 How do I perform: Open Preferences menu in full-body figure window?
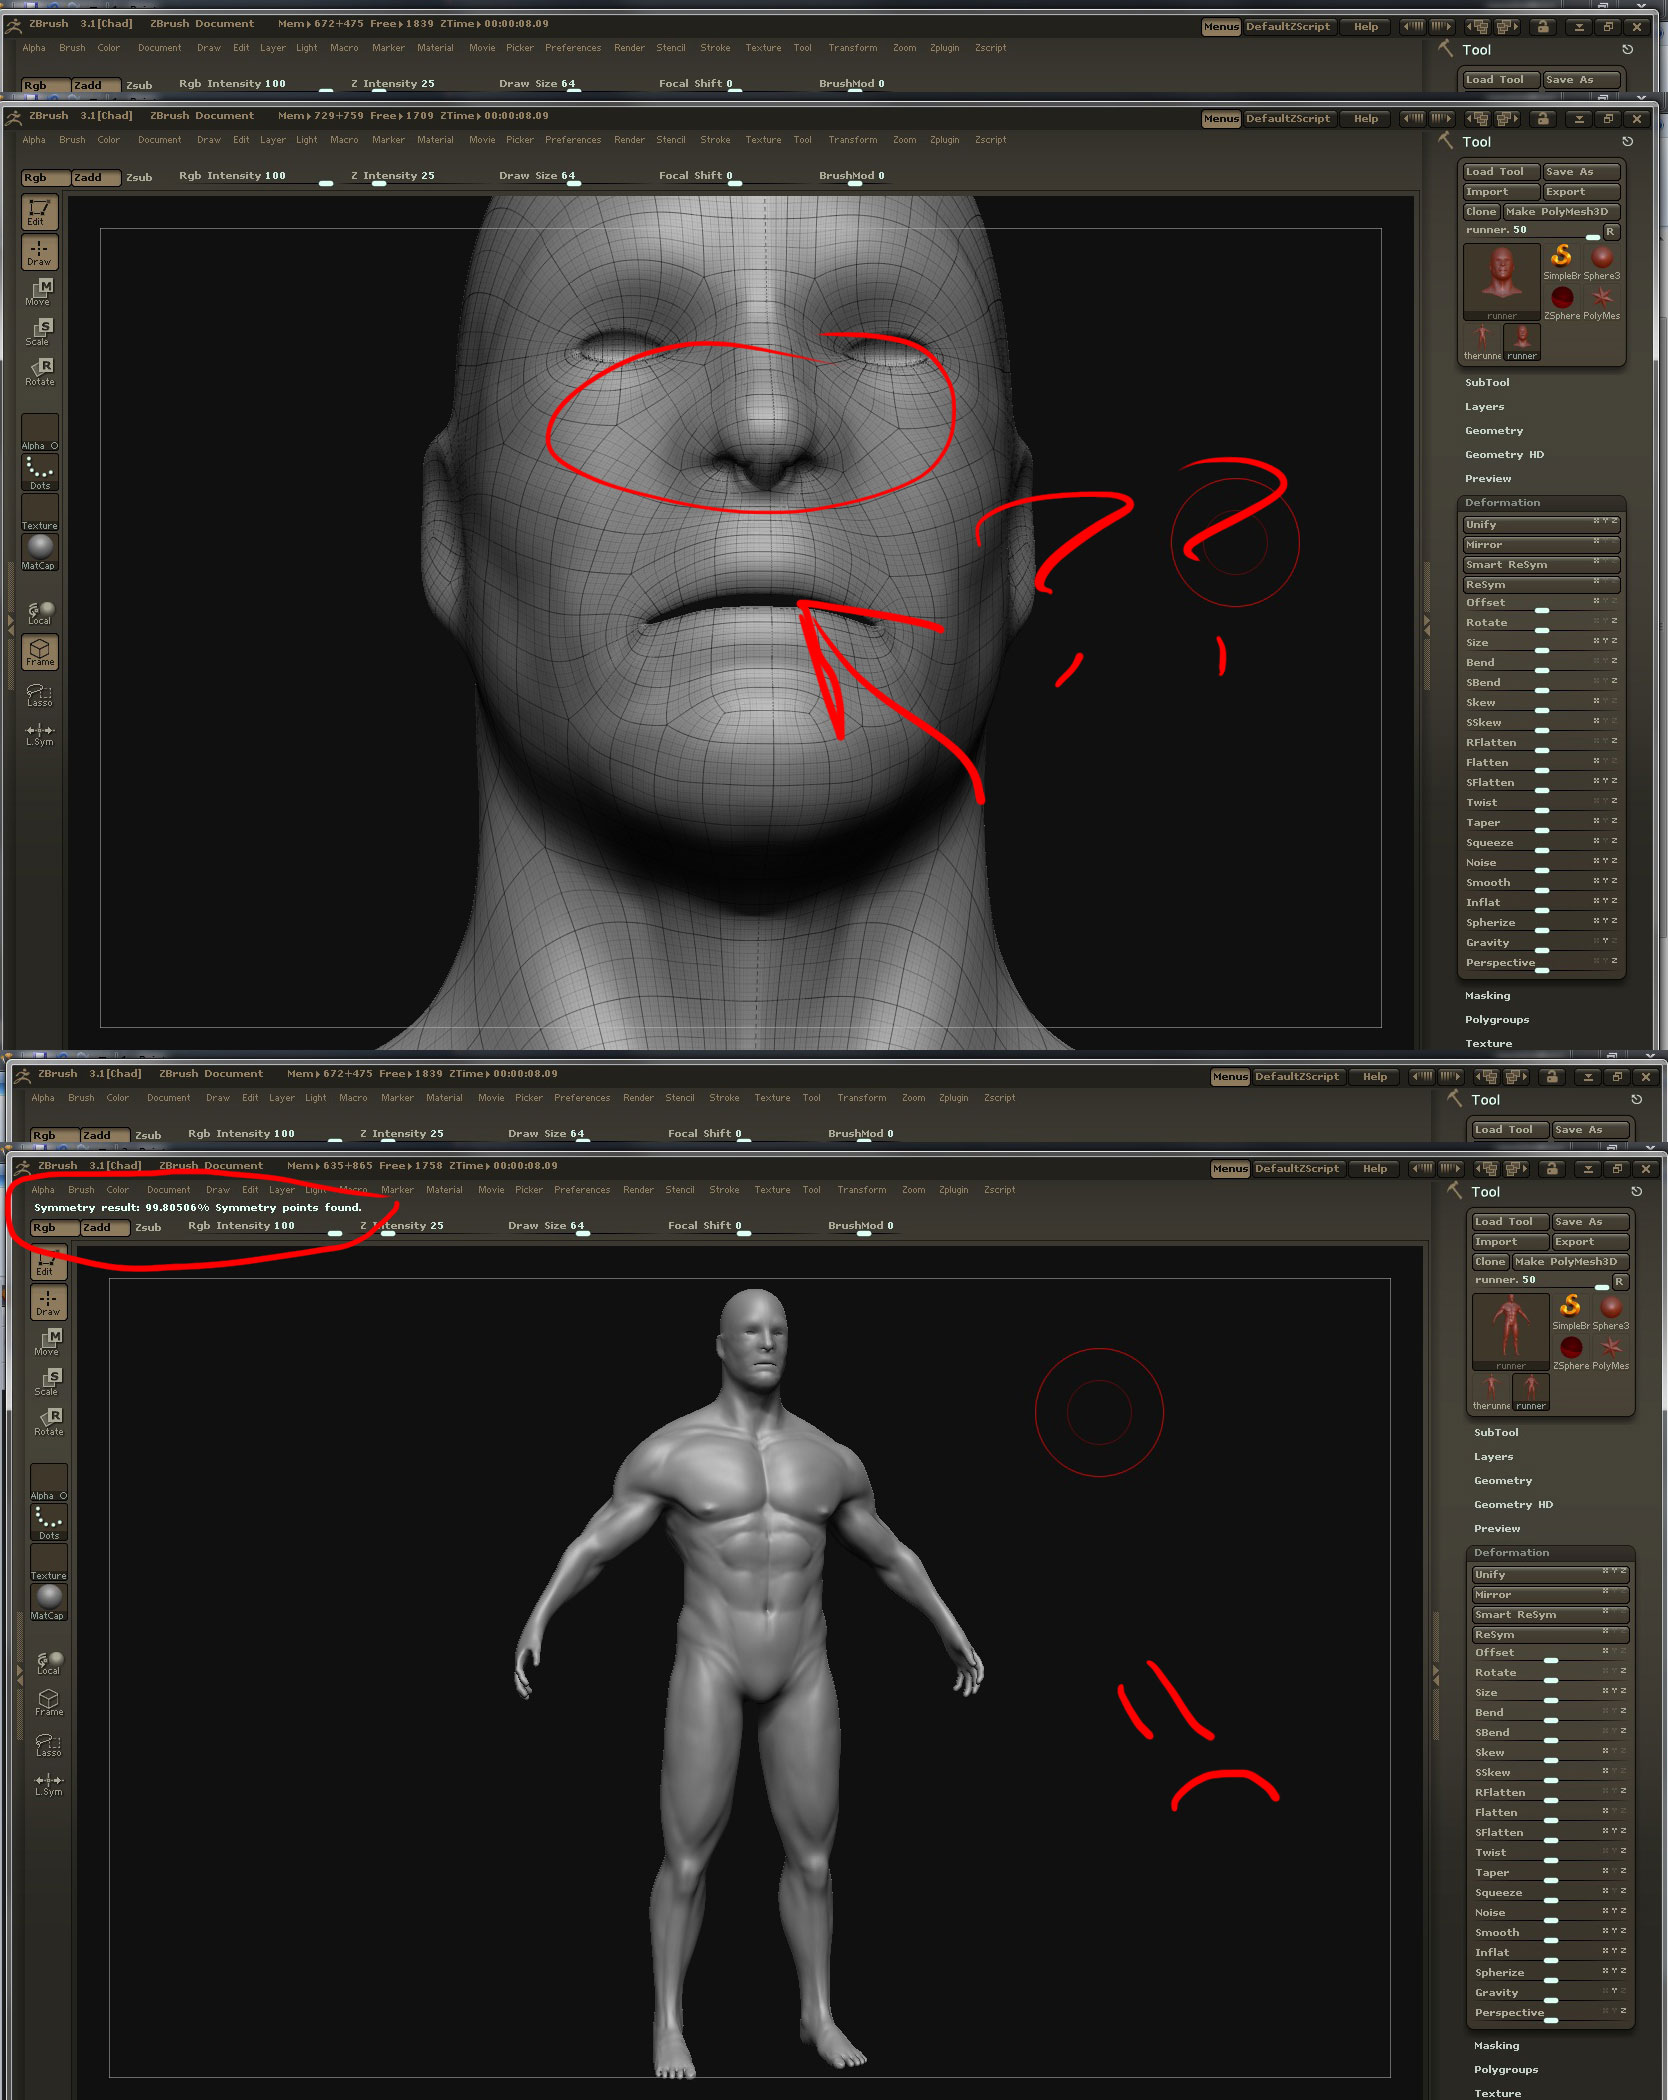[x=582, y=1190]
